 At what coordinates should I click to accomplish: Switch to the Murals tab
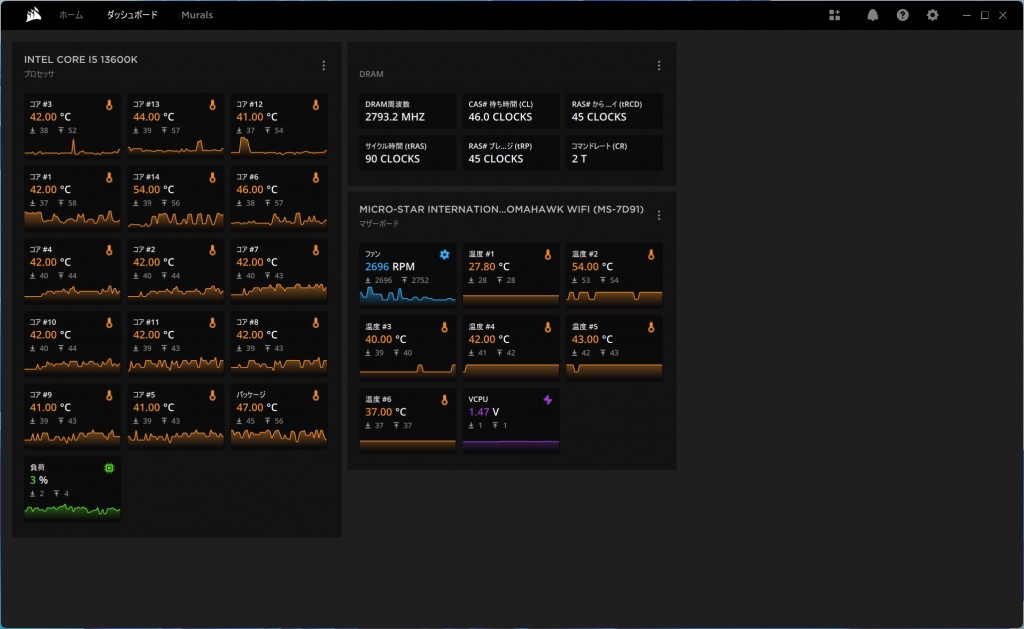(x=197, y=16)
